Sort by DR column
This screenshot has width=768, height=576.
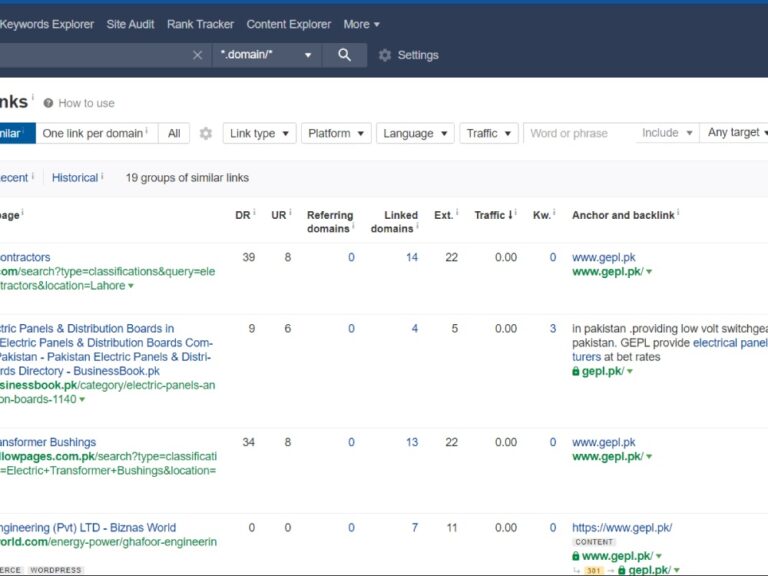point(243,215)
